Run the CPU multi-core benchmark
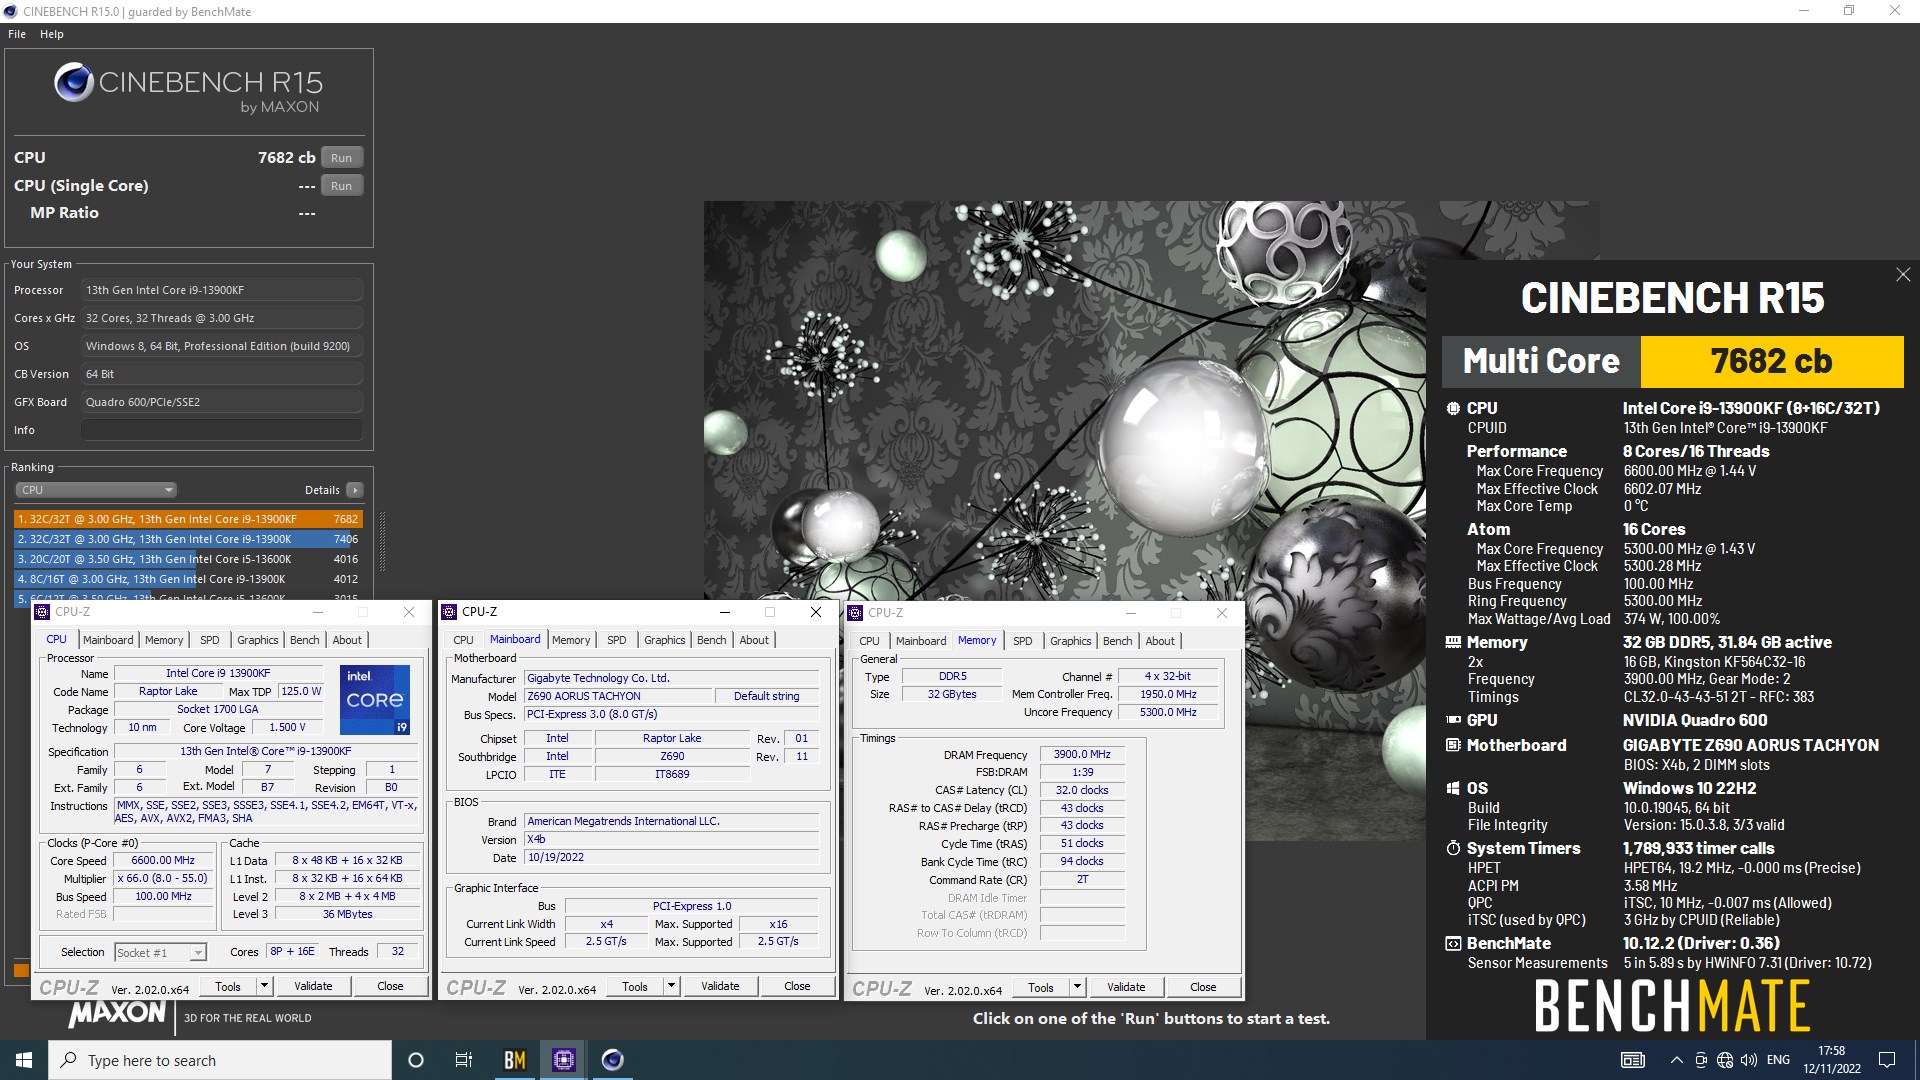Viewport: 1920px width, 1080px height. 342,158
